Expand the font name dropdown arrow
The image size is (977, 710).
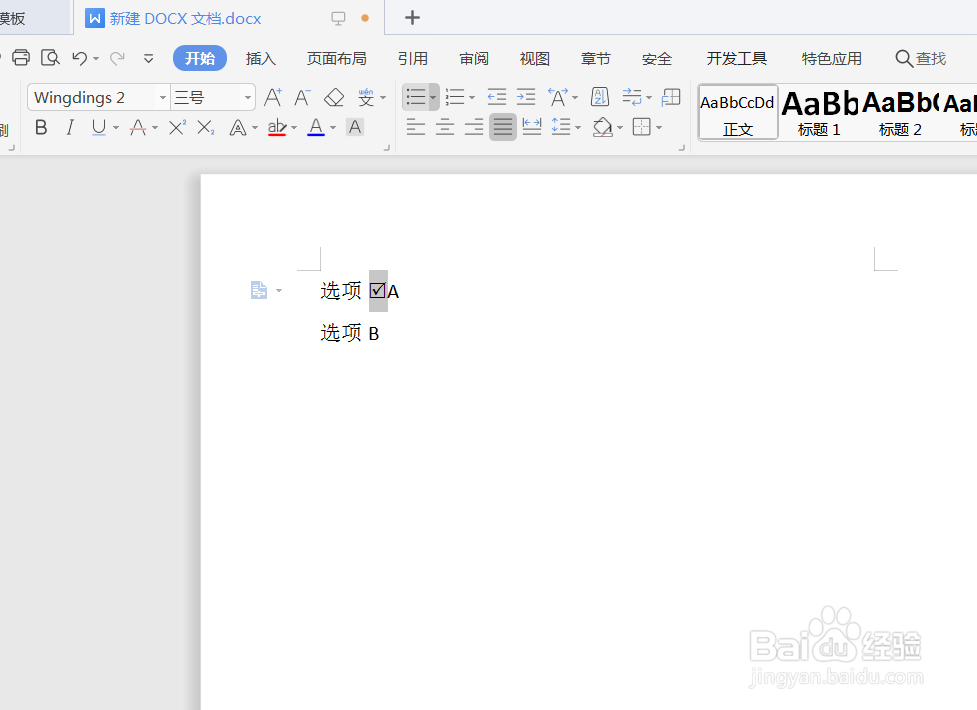pyautogui.click(x=163, y=97)
